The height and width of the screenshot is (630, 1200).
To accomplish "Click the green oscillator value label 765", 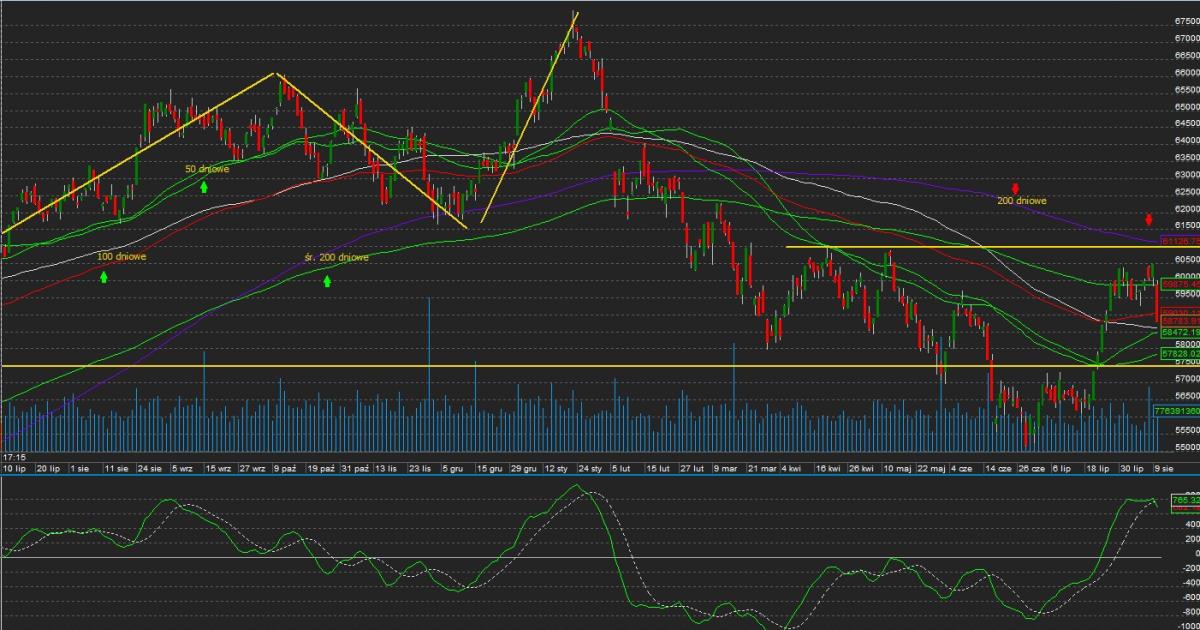I will (x=1183, y=499).
